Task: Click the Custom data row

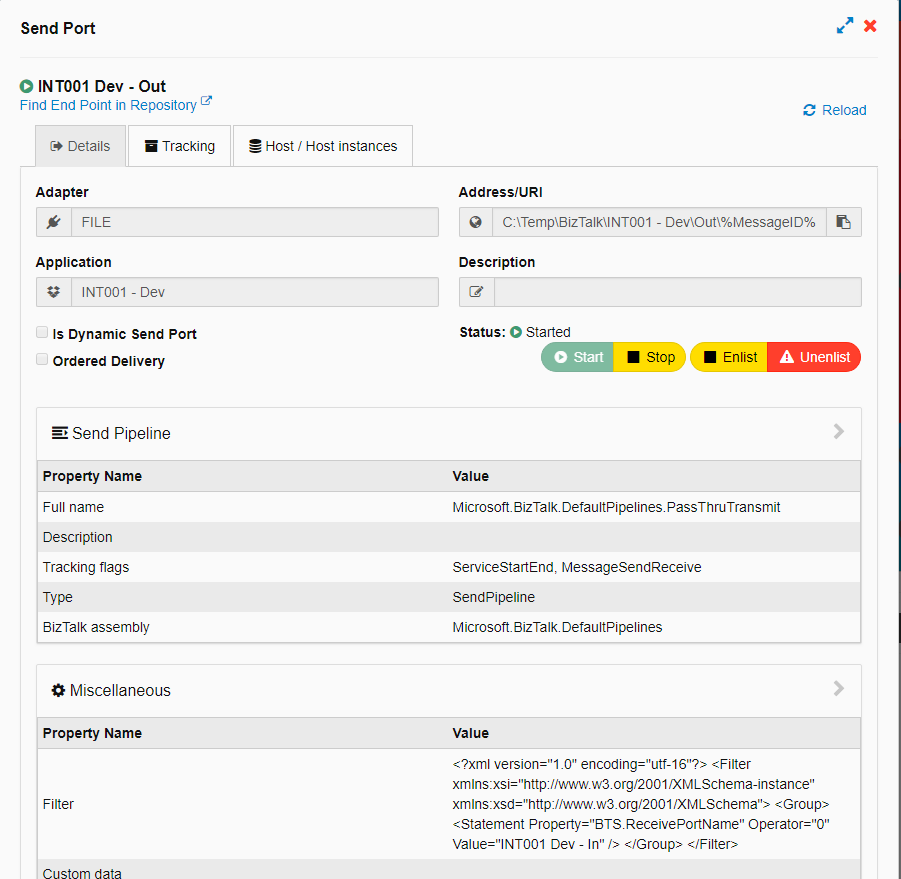Action: coord(449,870)
